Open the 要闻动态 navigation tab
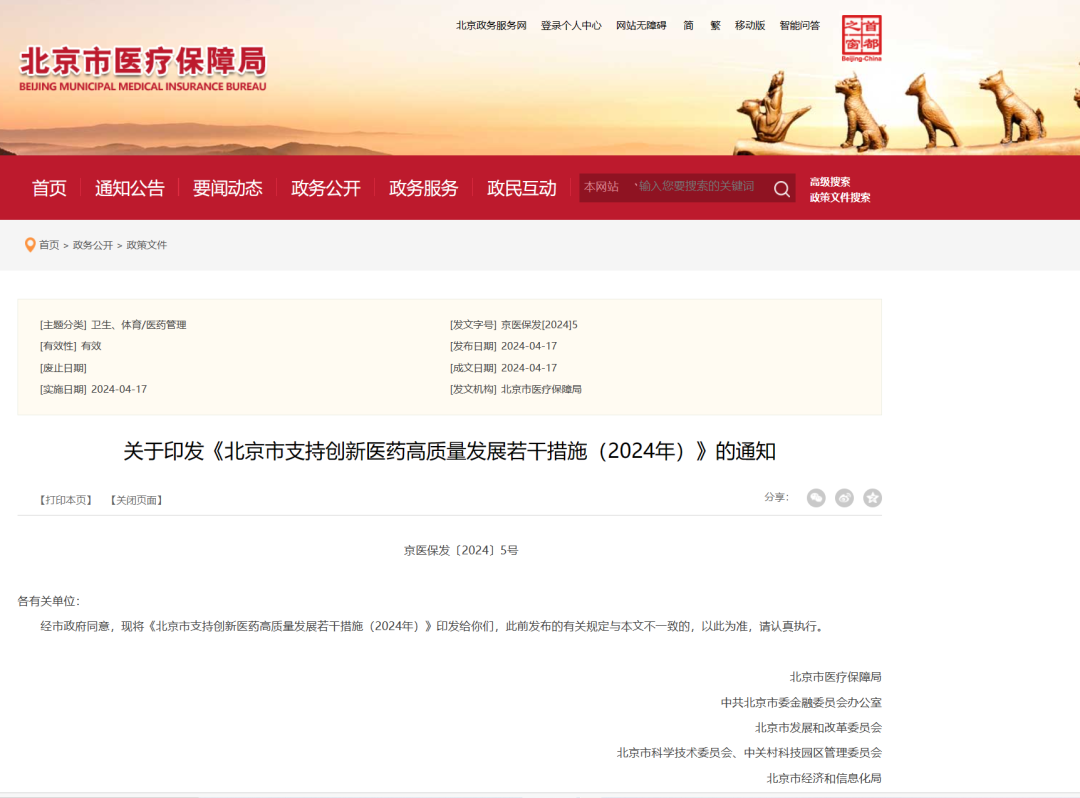The image size is (1080, 798). 227,188
